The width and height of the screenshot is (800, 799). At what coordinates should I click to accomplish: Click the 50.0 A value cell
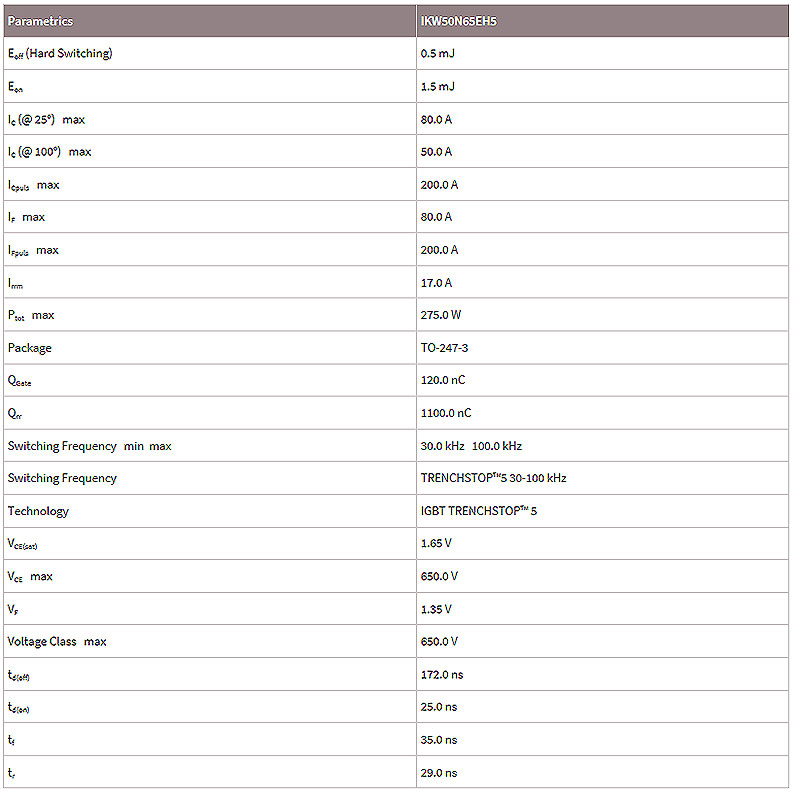pos(437,152)
